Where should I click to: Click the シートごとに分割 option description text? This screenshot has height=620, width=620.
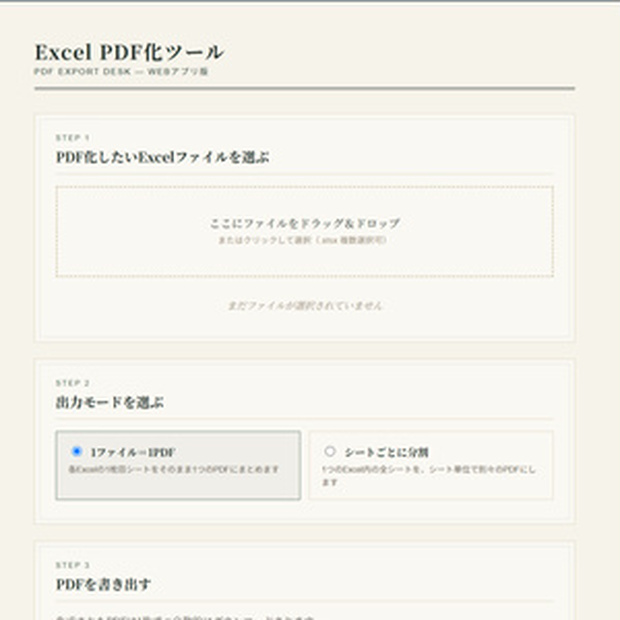pyautogui.click(x=429, y=476)
